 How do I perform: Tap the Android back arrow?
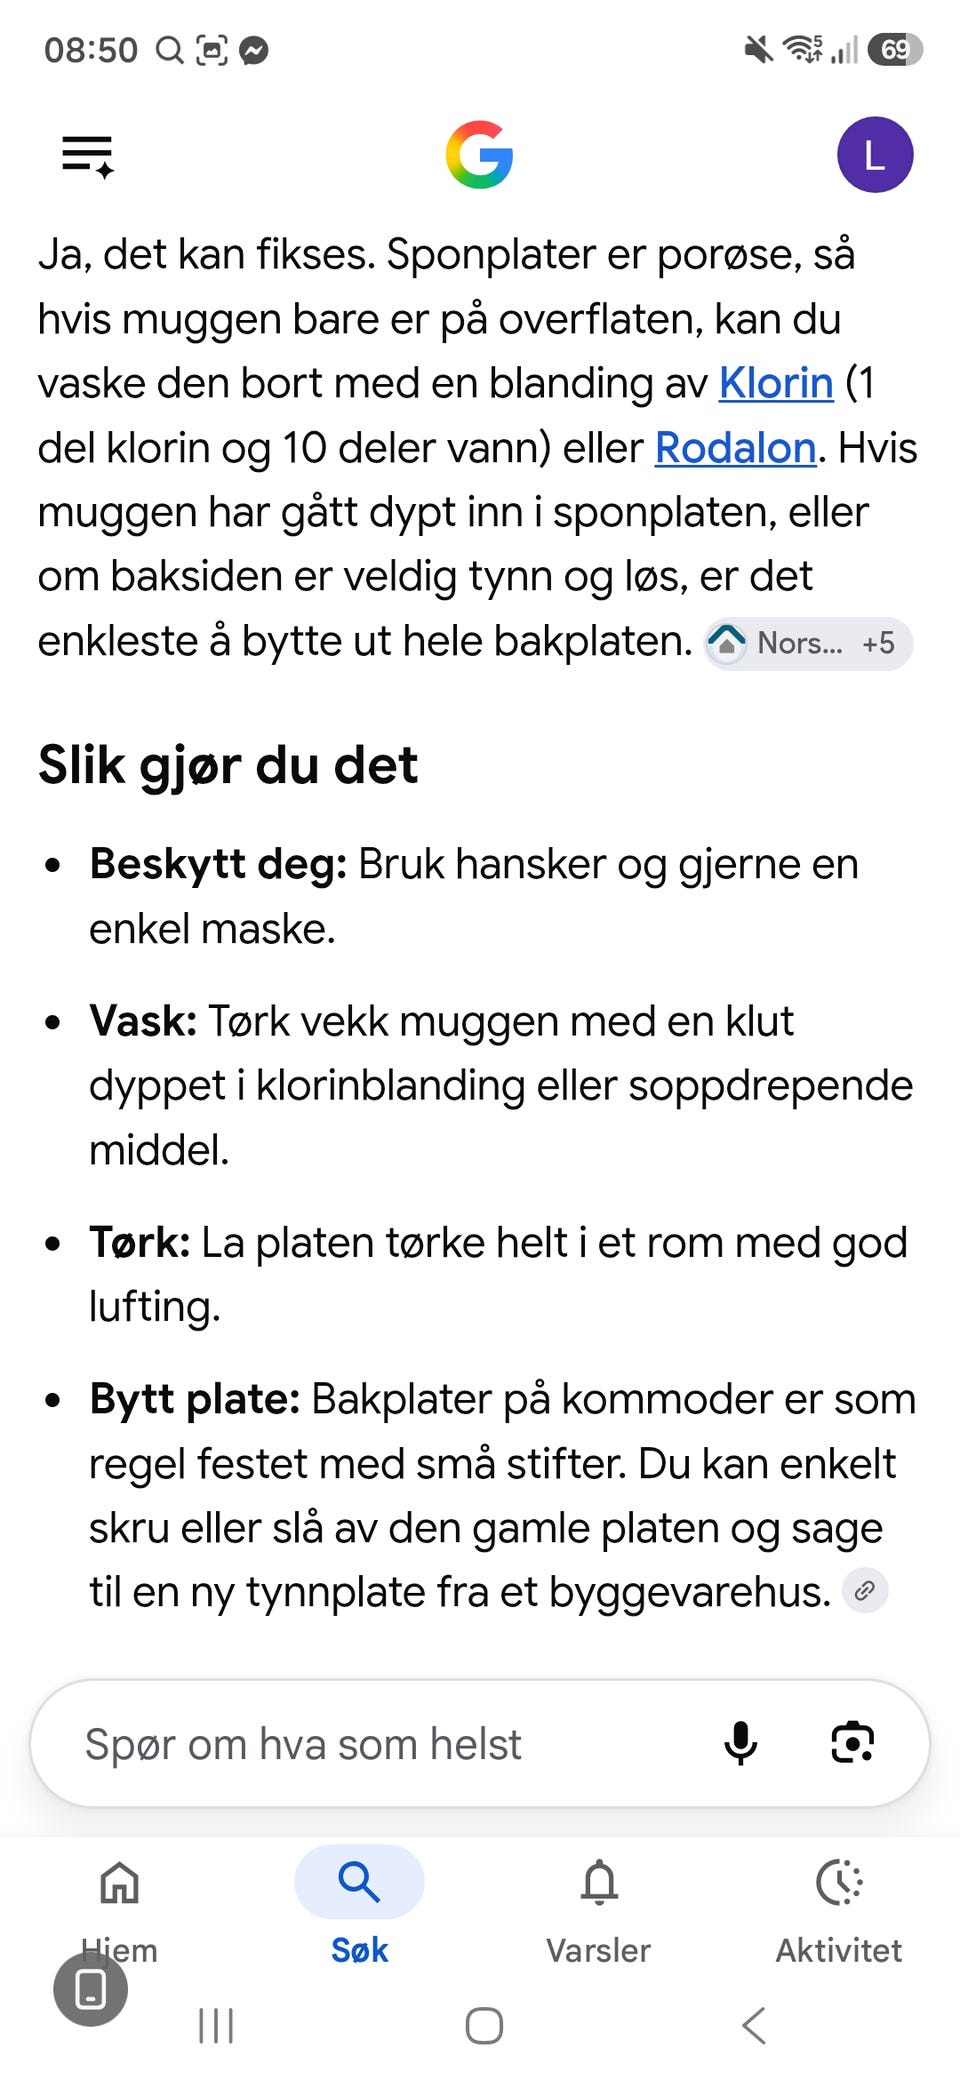754,2026
